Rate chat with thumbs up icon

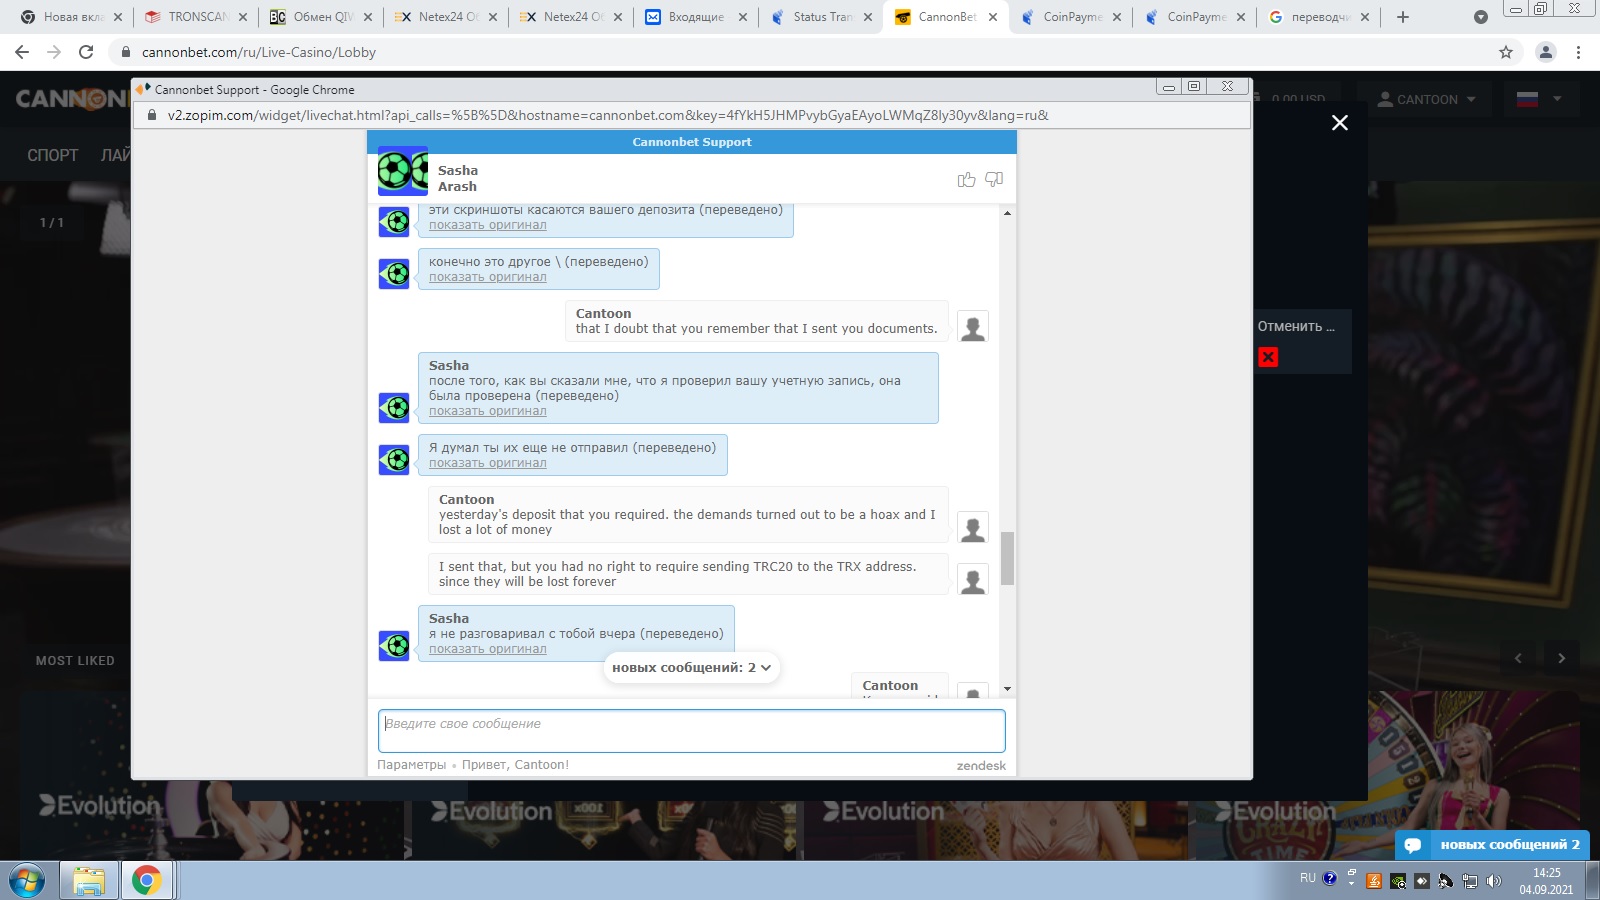[x=966, y=179]
